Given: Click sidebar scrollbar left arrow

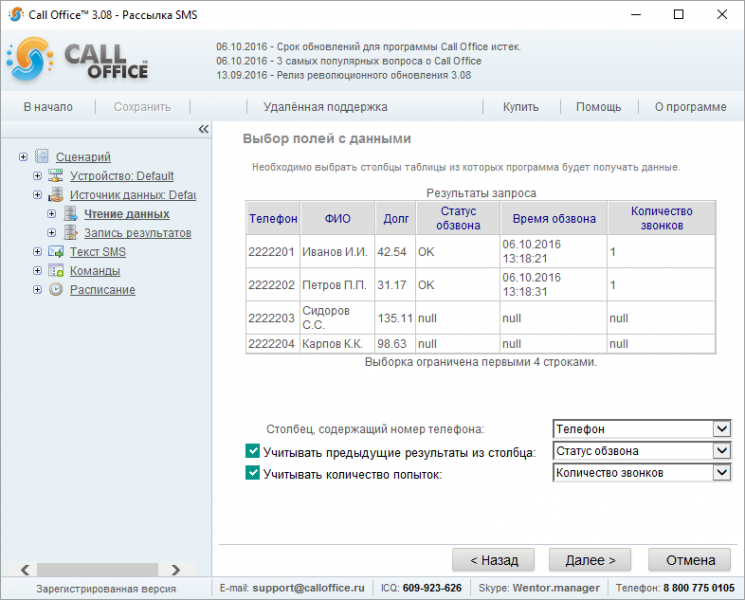Looking at the screenshot, I should pyautogui.click(x=25, y=570).
